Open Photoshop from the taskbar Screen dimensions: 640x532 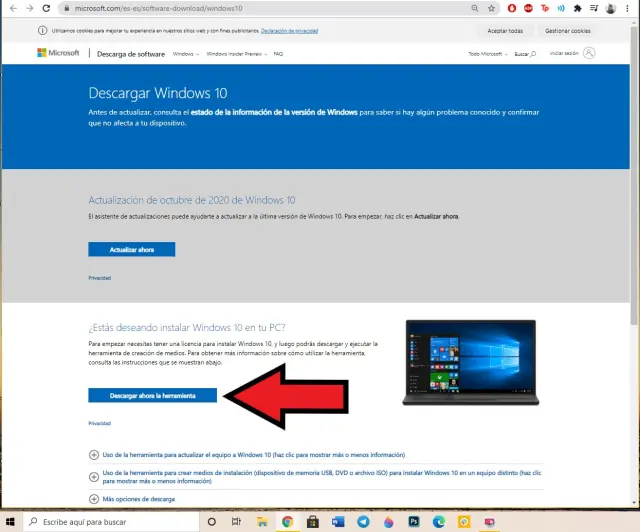point(414,522)
